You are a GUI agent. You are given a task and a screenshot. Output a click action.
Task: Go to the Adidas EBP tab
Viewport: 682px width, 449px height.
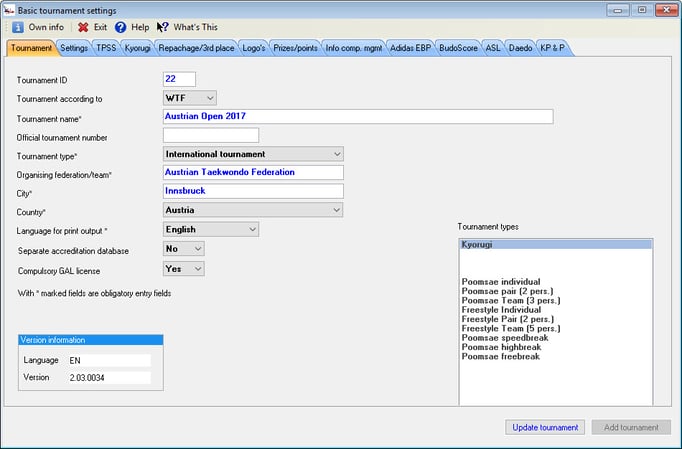(407, 47)
